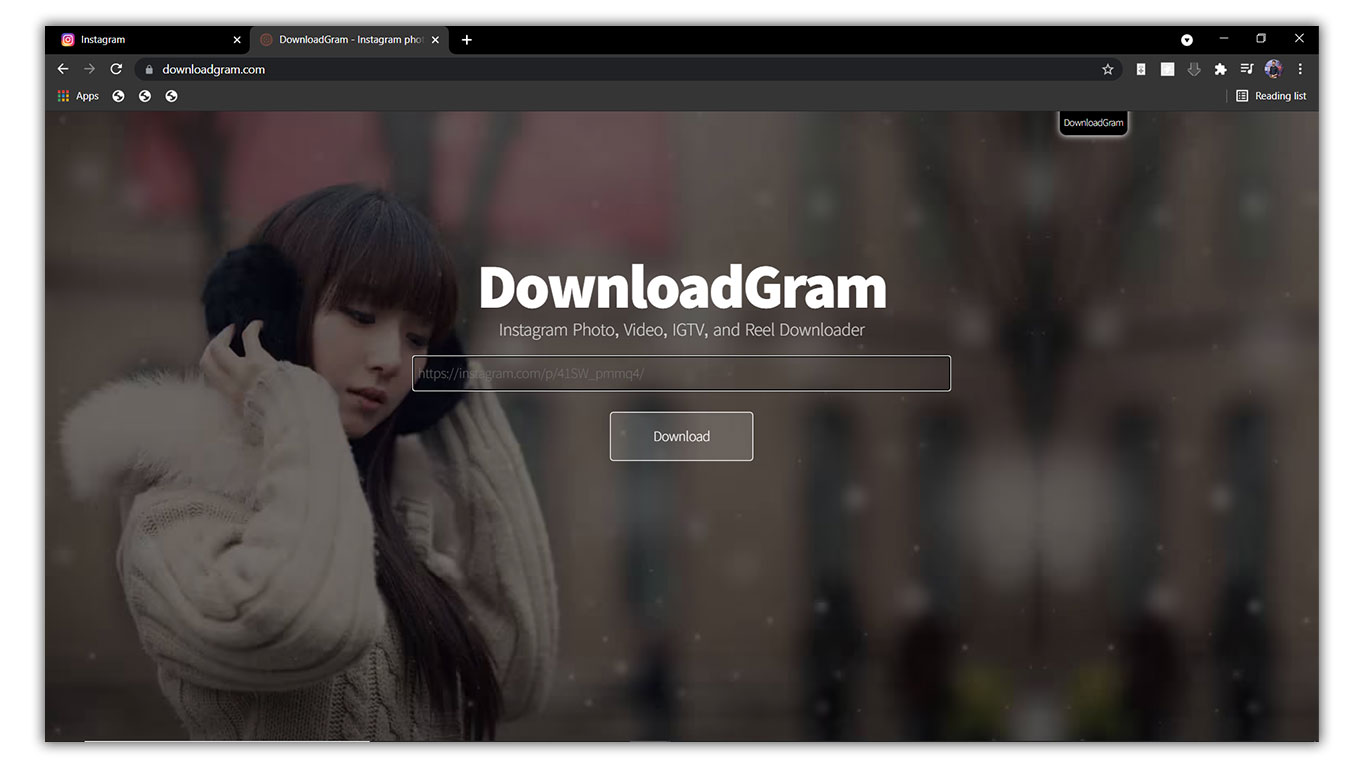Click the browser forward arrow
Viewport: 1366px width, 768px height.
[x=89, y=69]
